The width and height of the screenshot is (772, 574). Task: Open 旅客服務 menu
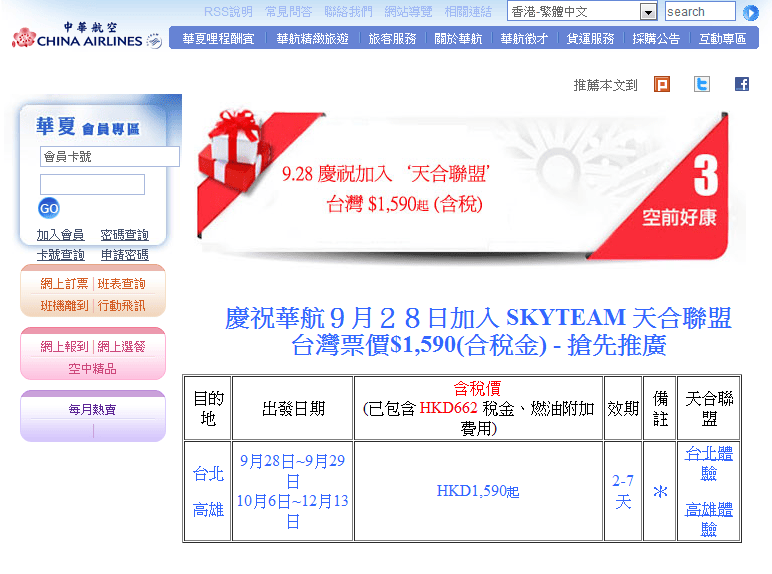point(392,39)
